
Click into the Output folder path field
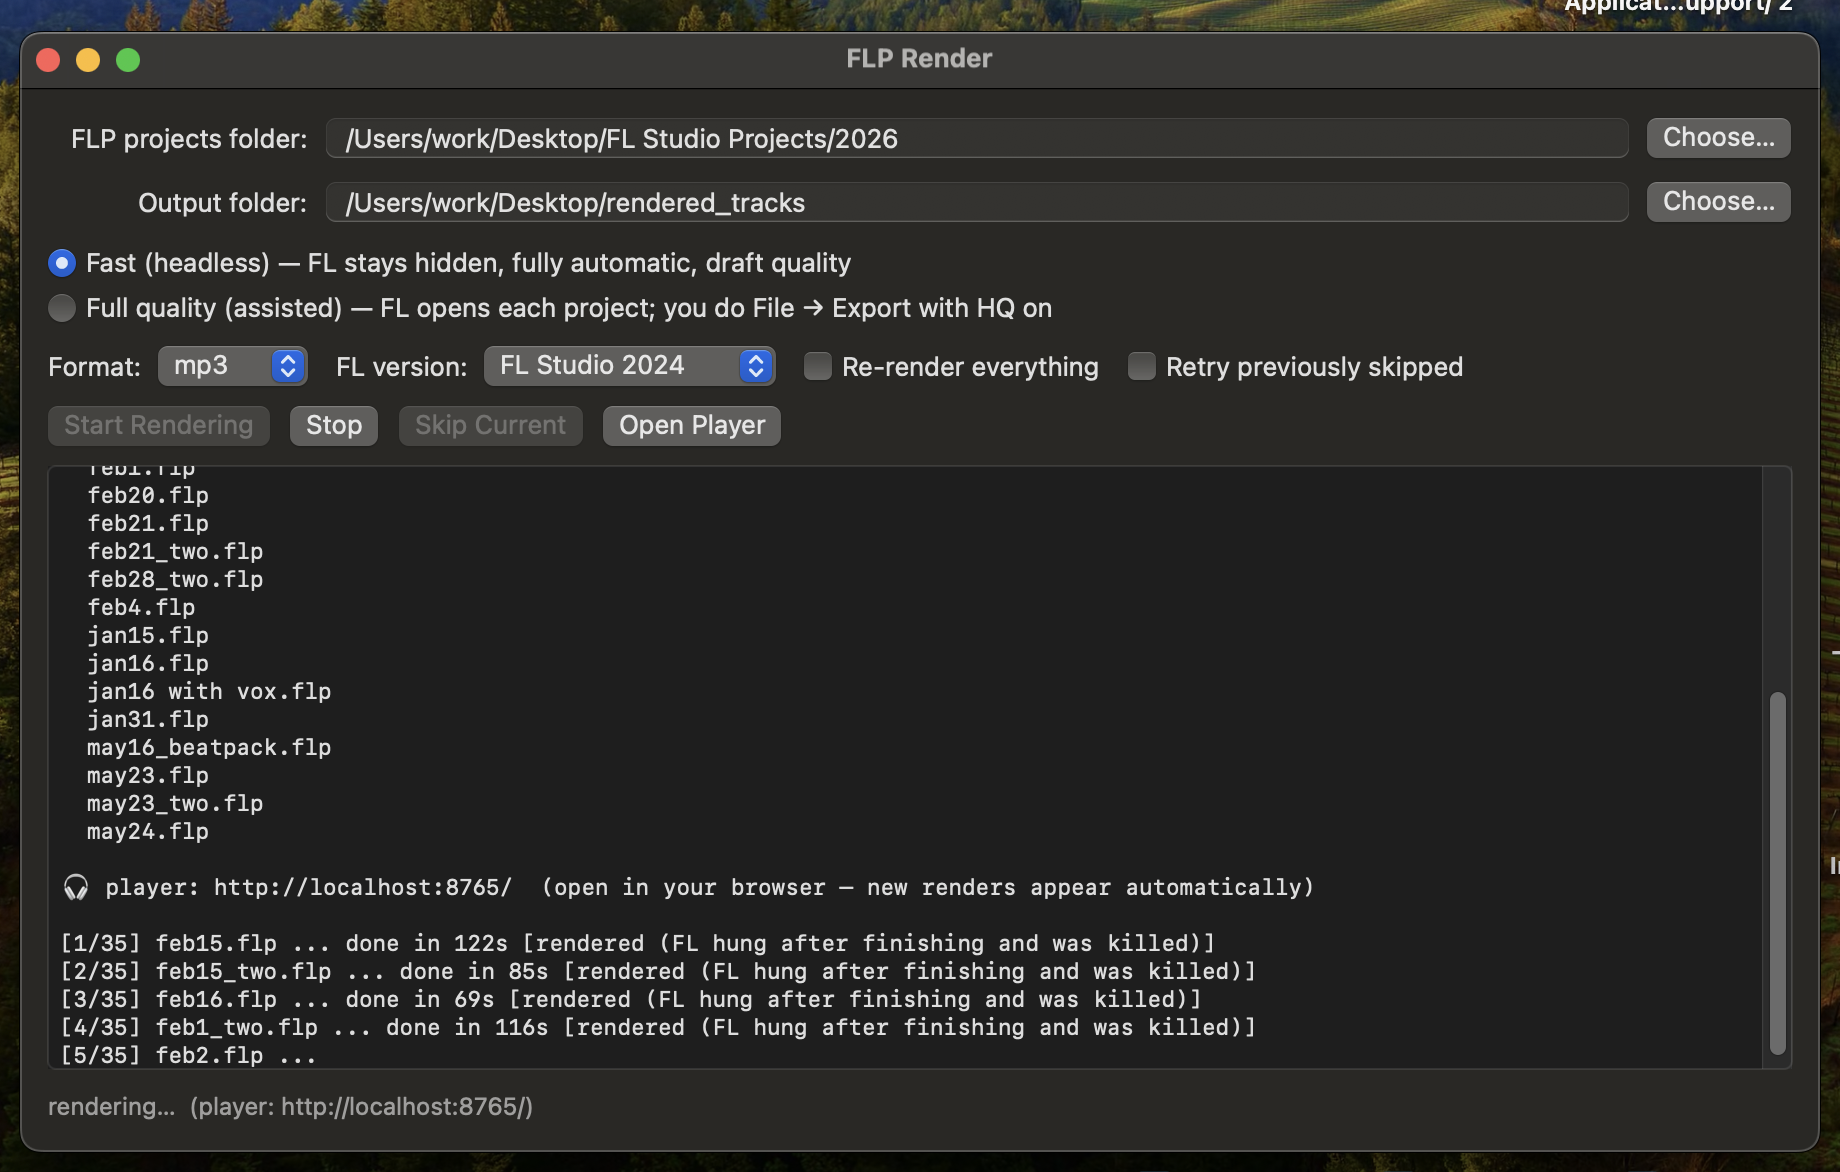pyautogui.click(x=977, y=202)
